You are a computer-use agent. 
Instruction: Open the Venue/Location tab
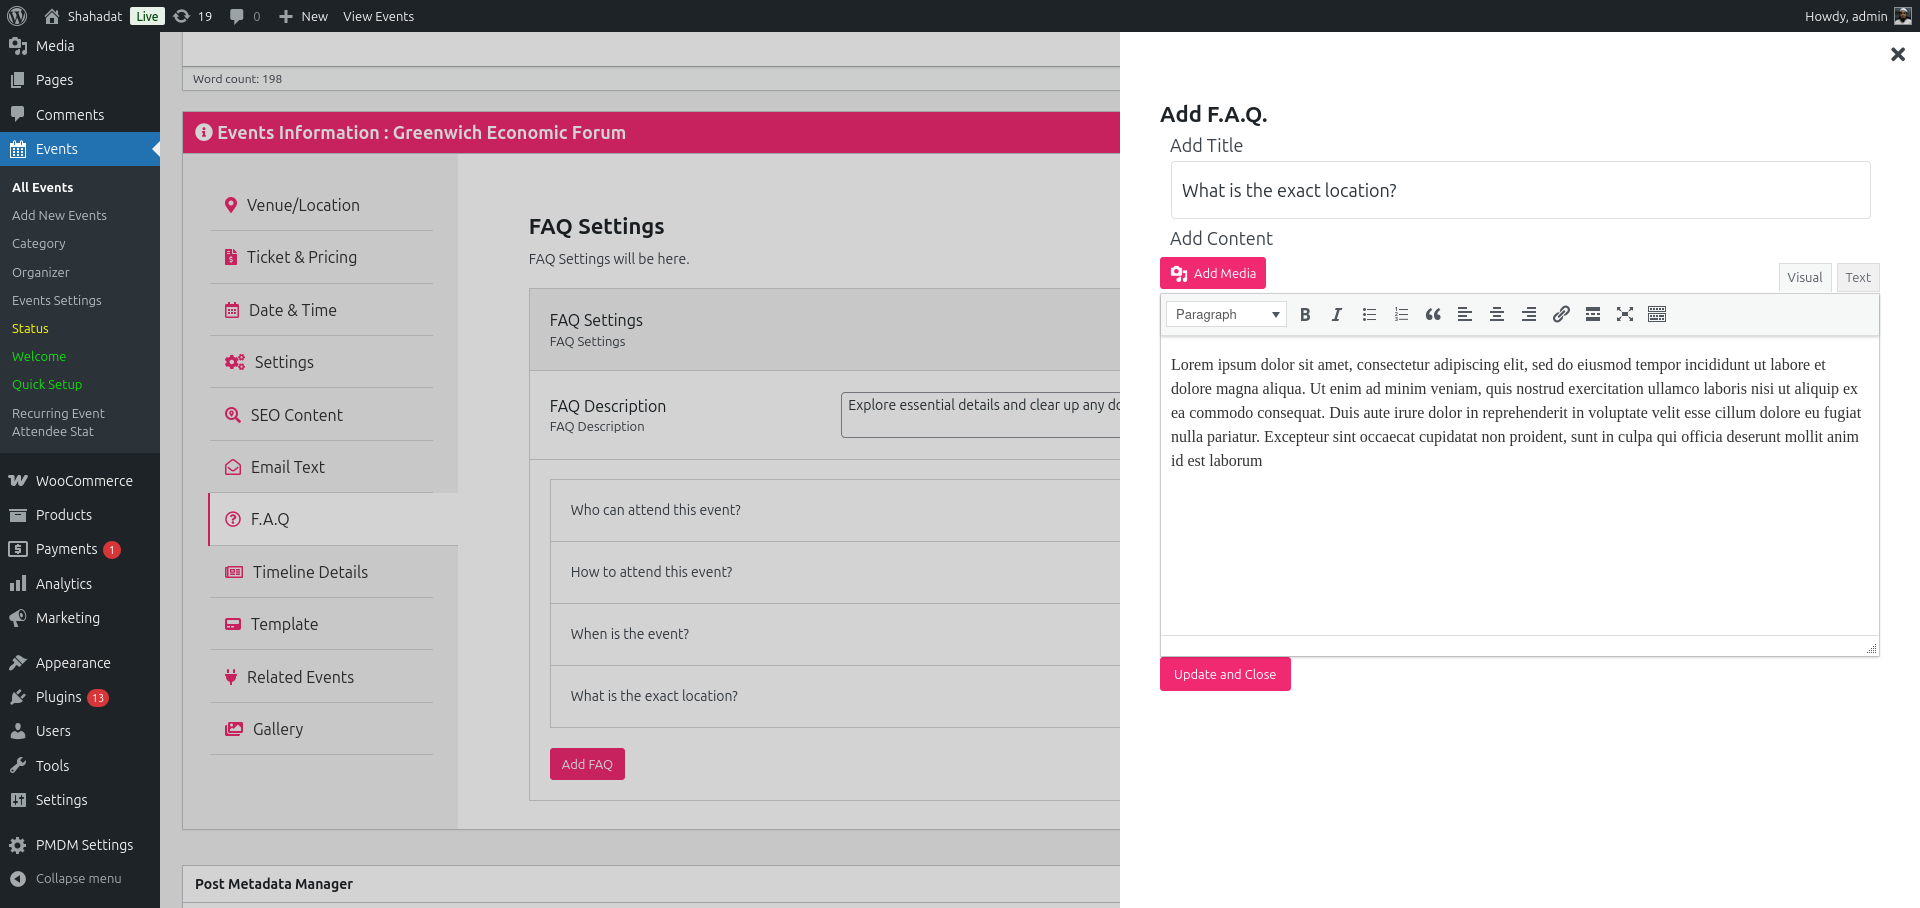pyautogui.click(x=321, y=205)
